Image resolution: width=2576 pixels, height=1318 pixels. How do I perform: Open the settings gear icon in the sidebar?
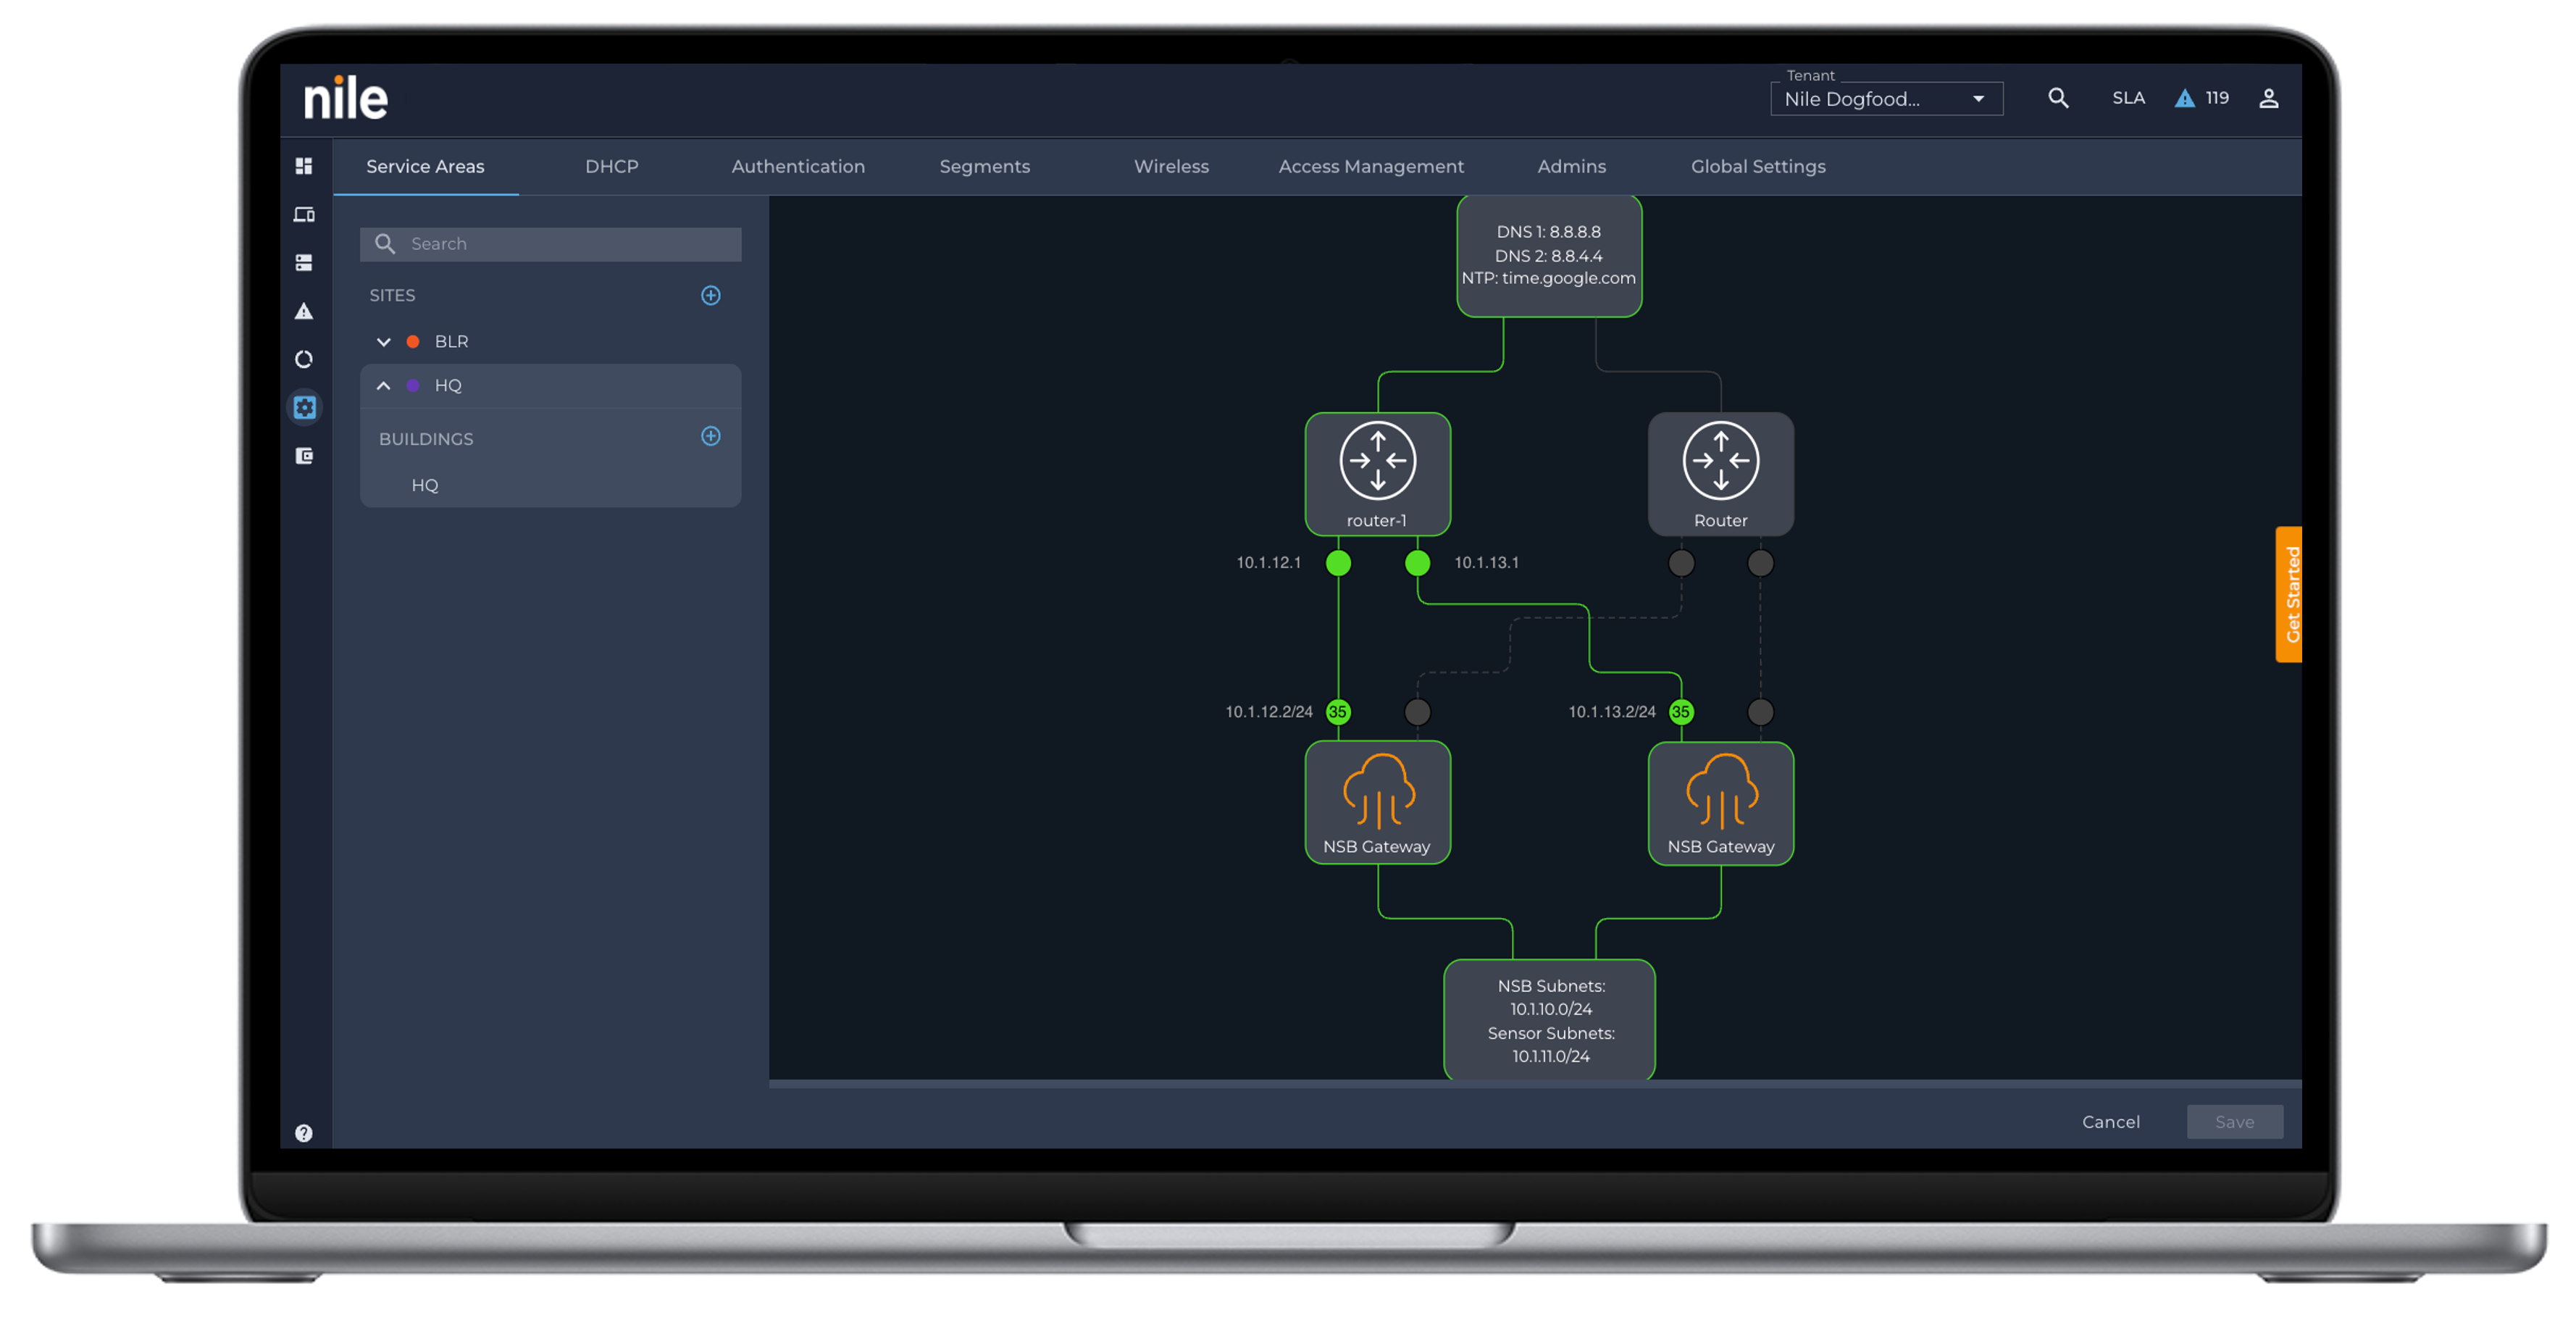304,407
